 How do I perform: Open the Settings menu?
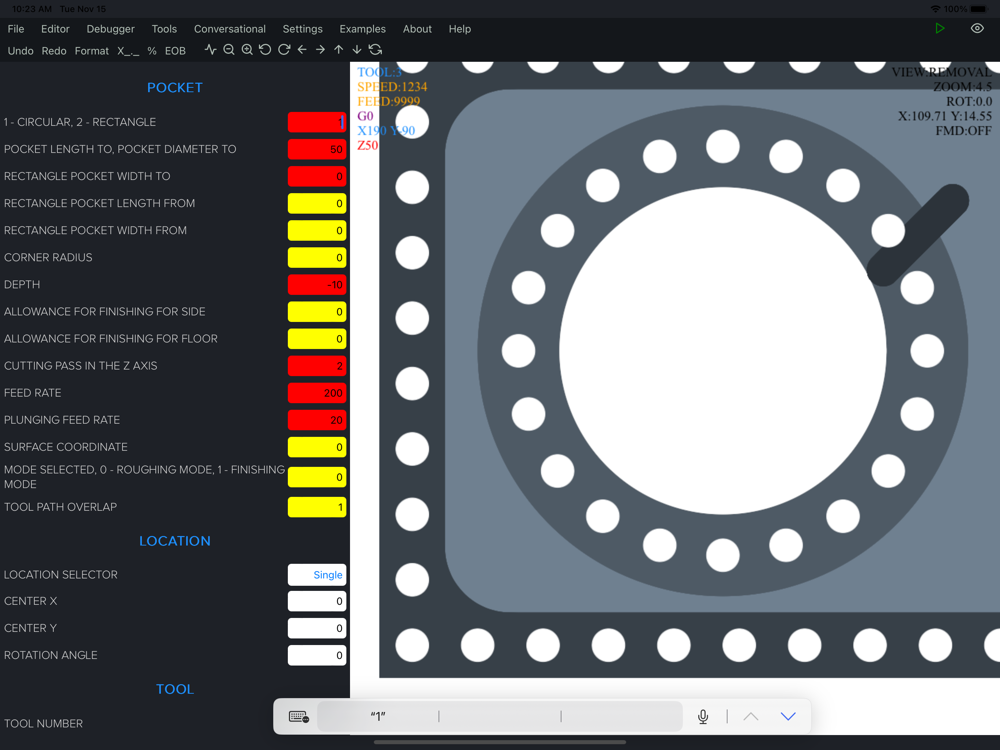(302, 29)
